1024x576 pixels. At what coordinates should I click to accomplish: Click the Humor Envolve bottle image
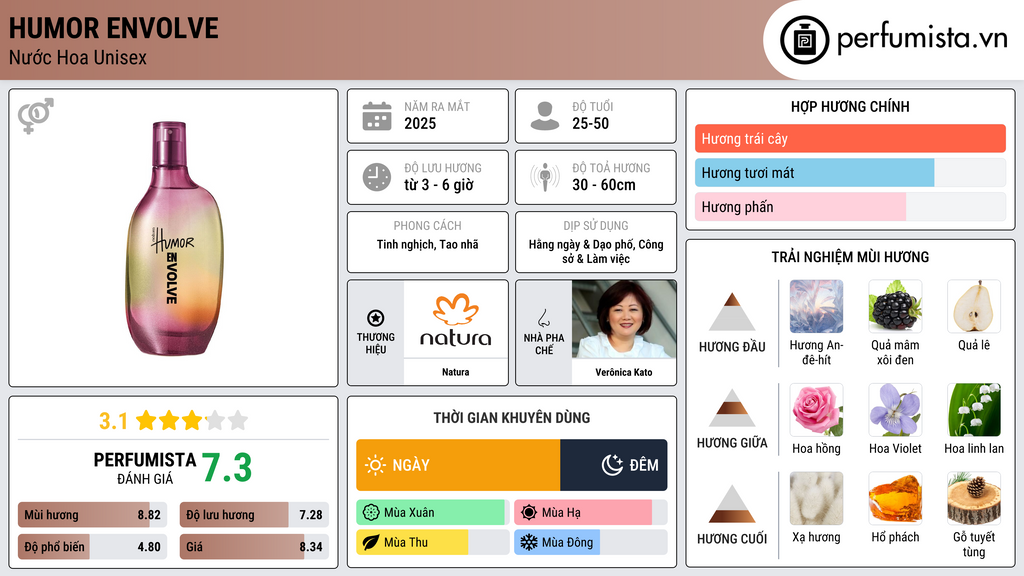[x=174, y=238]
